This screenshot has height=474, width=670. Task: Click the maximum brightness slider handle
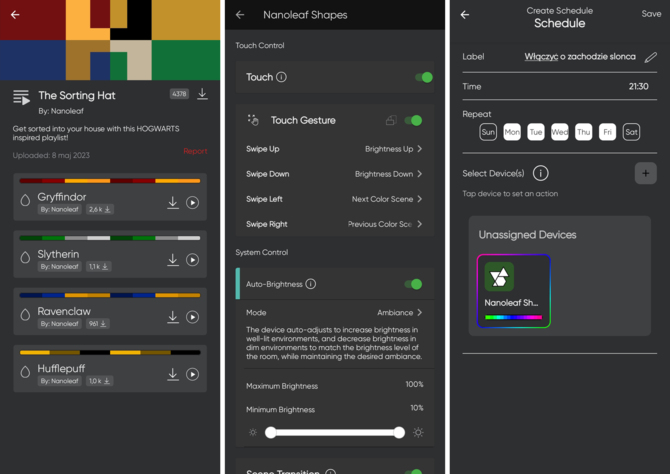click(x=399, y=433)
